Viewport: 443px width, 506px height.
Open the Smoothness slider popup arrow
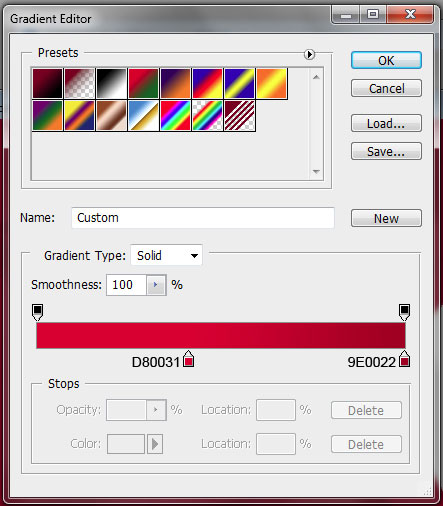click(156, 285)
